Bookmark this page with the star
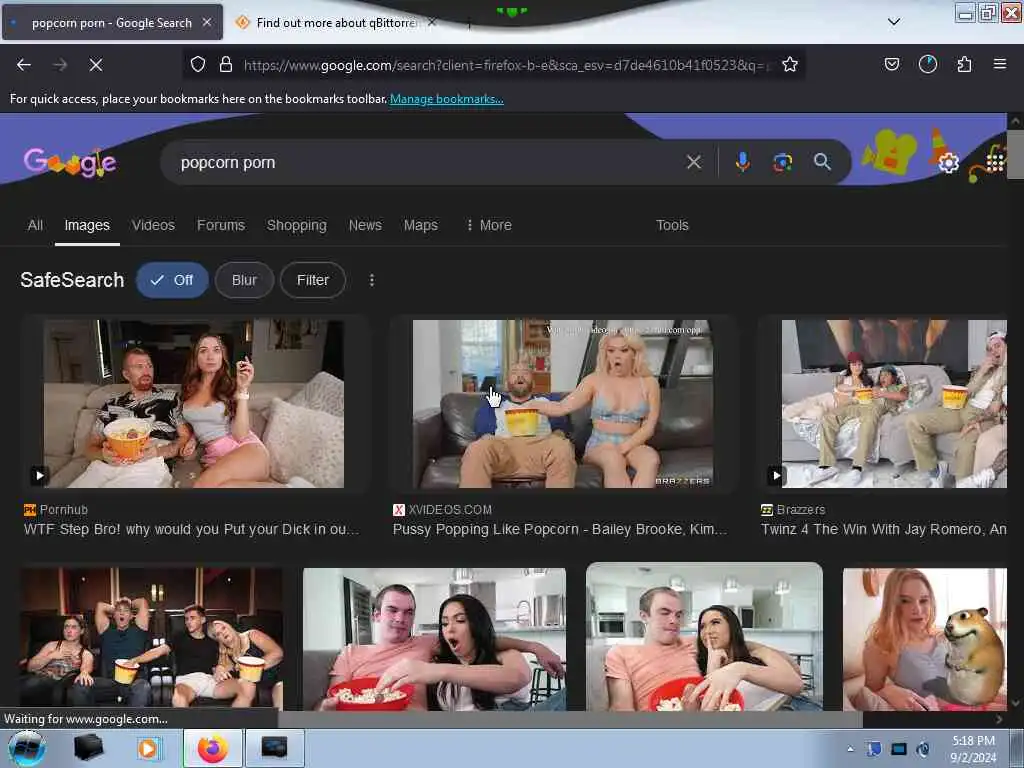 tap(790, 64)
